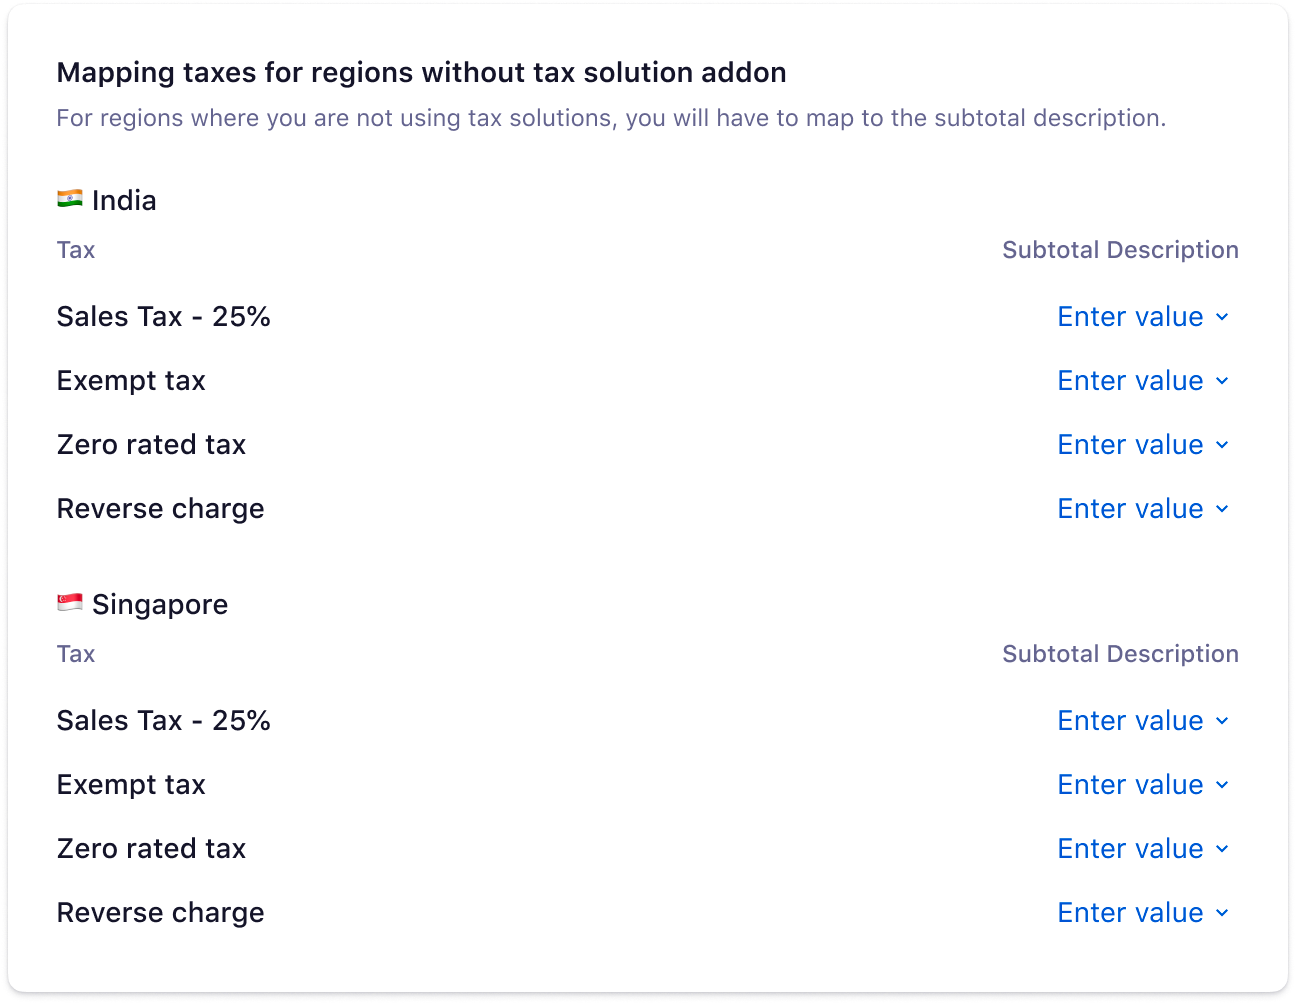The height and width of the screenshot is (1004, 1296).
Task: Click chevron beside Singapore Sales Tax value
Action: (1222, 722)
